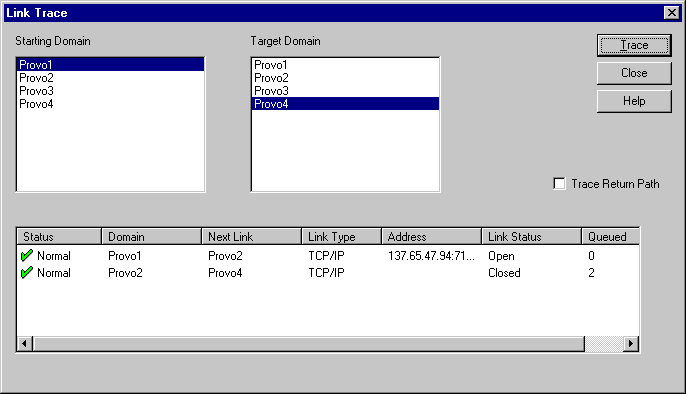The image size is (686, 394).
Task: Close the Link Trace window via X
Action: (672, 13)
